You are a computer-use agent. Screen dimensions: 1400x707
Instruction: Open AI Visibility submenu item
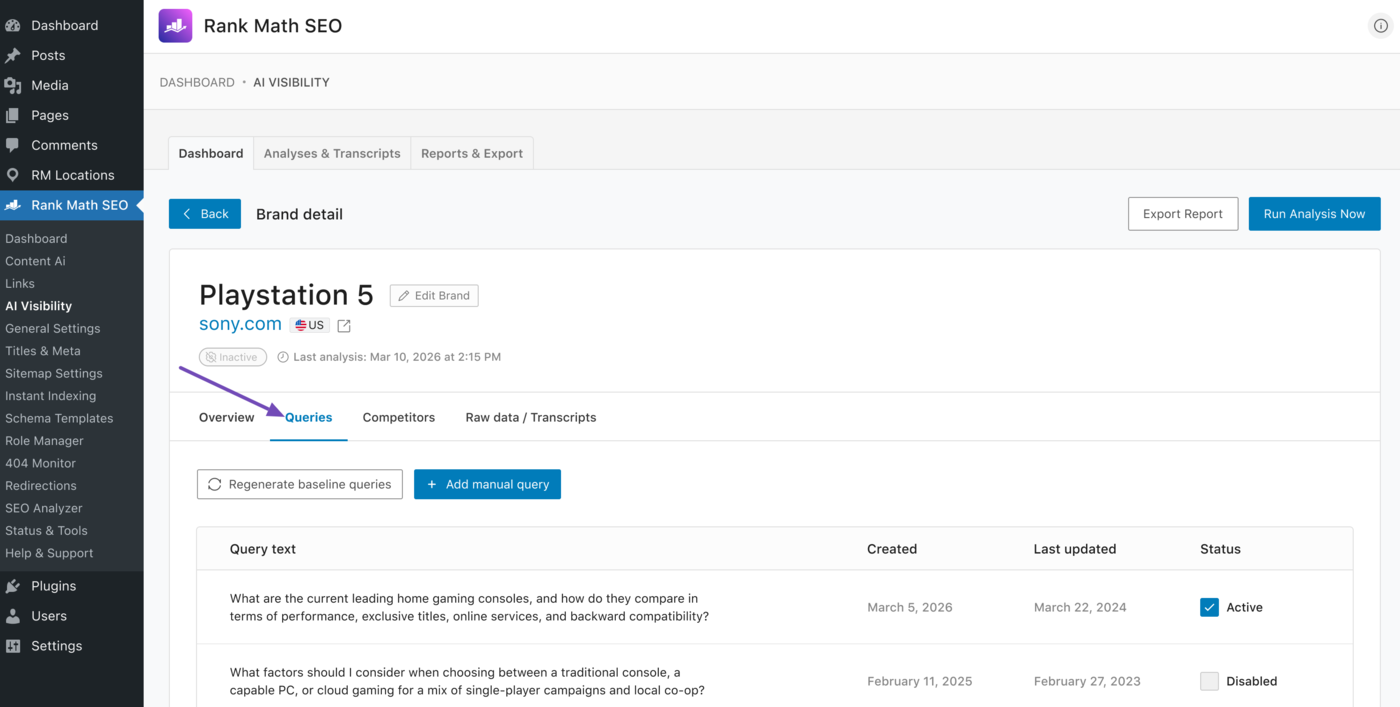pos(38,306)
